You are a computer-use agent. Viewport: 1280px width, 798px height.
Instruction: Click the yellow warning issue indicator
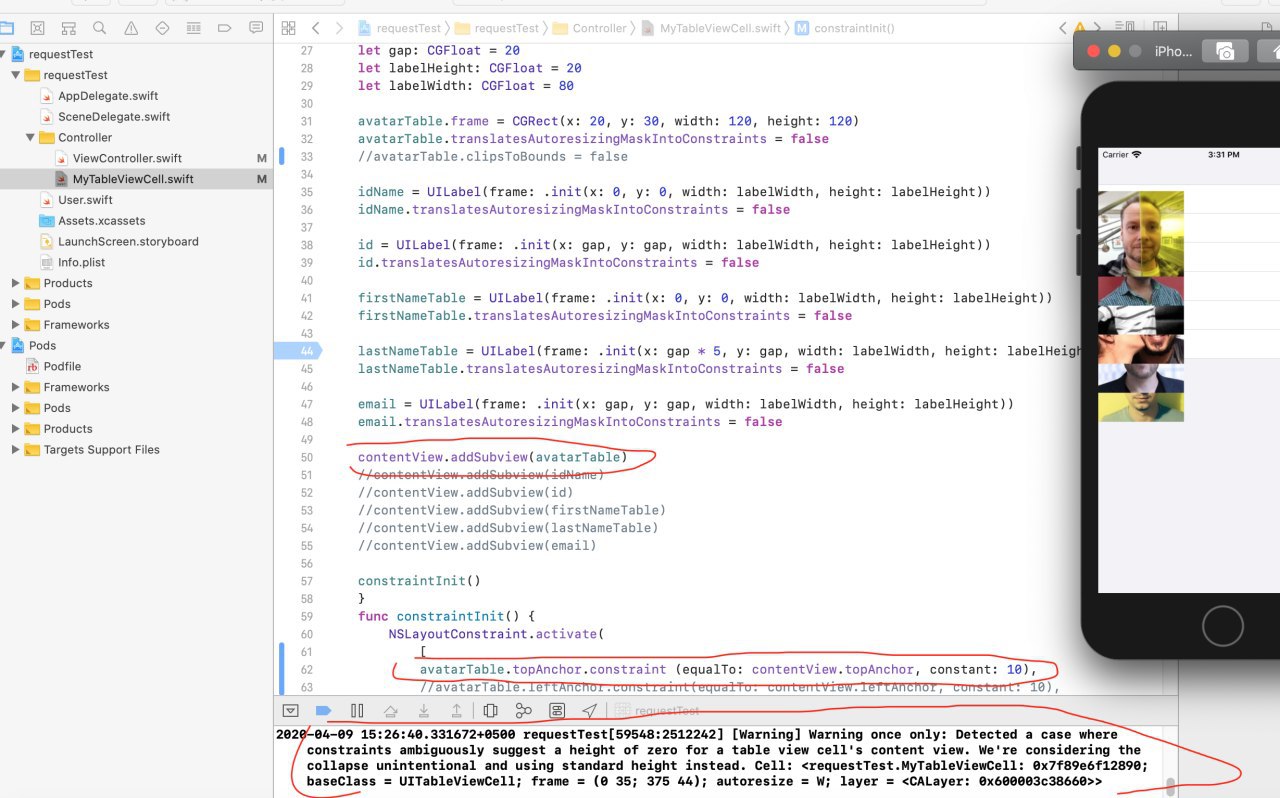pyautogui.click(x=1079, y=28)
